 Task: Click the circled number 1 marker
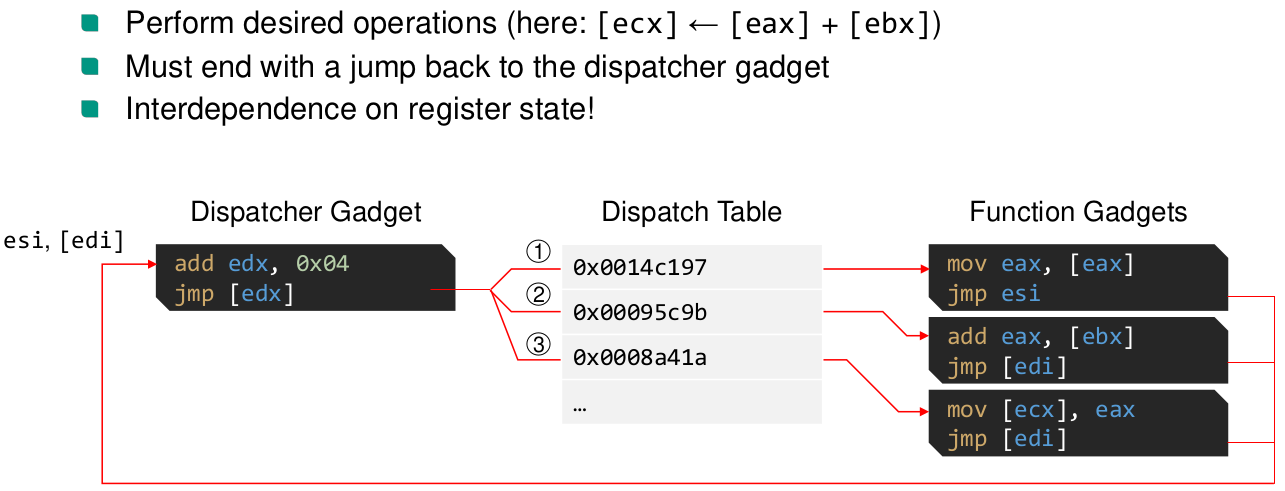click(x=539, y=251)
